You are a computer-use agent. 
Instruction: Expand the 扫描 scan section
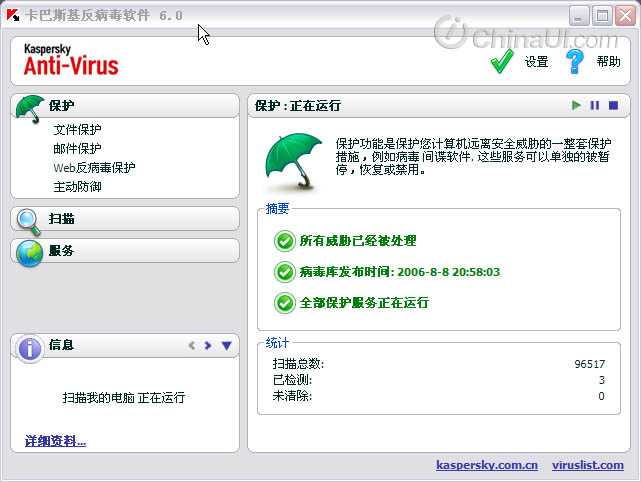[125, 219]
